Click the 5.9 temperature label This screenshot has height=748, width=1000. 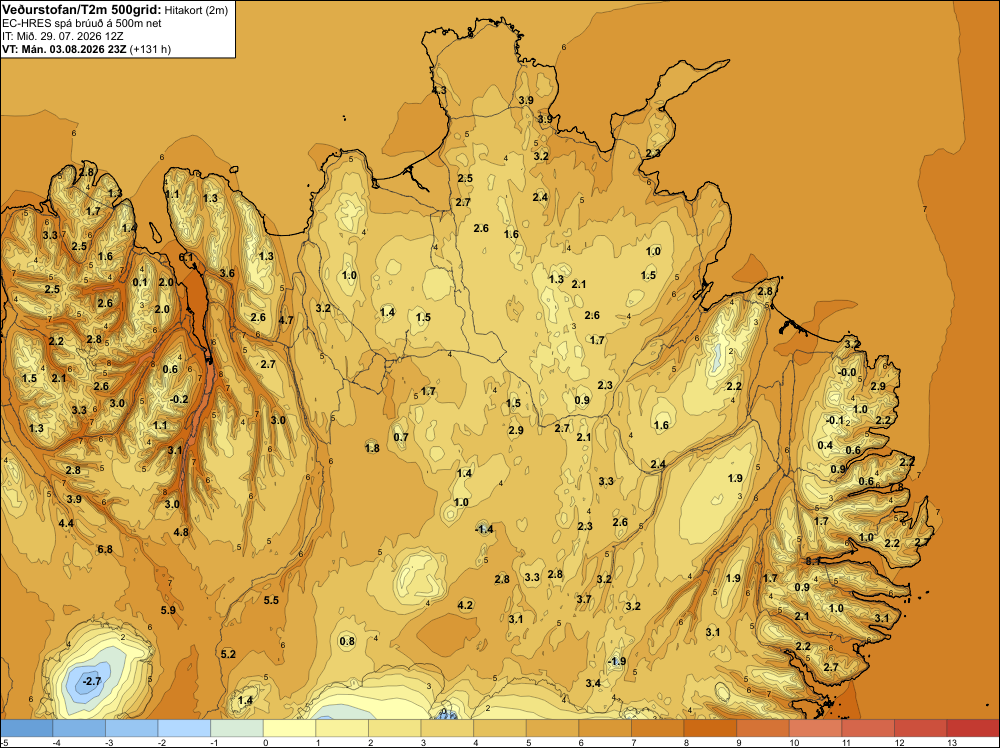[x=168, y=610]
